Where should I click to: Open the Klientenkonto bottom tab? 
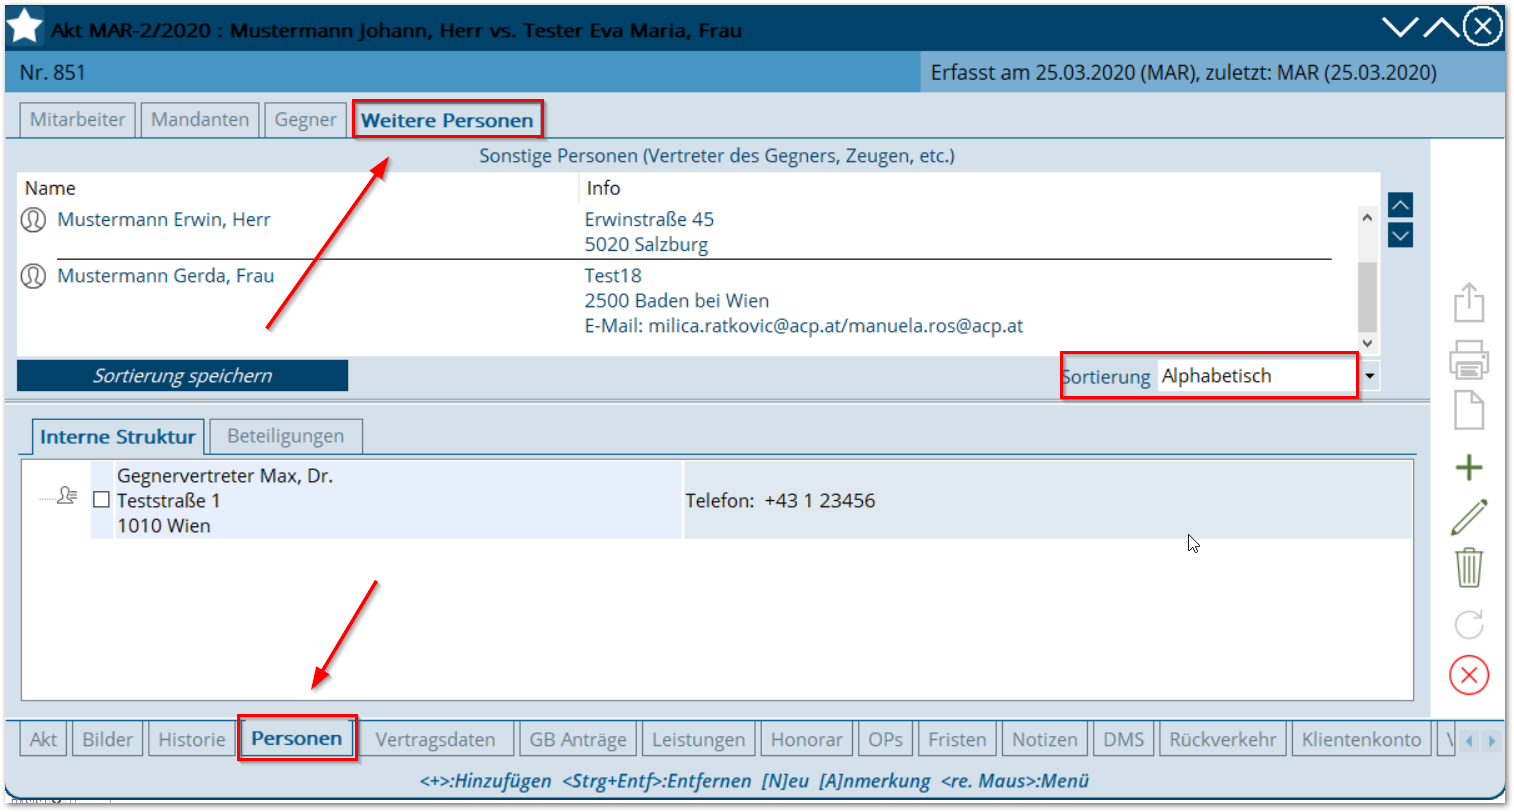1362,740
